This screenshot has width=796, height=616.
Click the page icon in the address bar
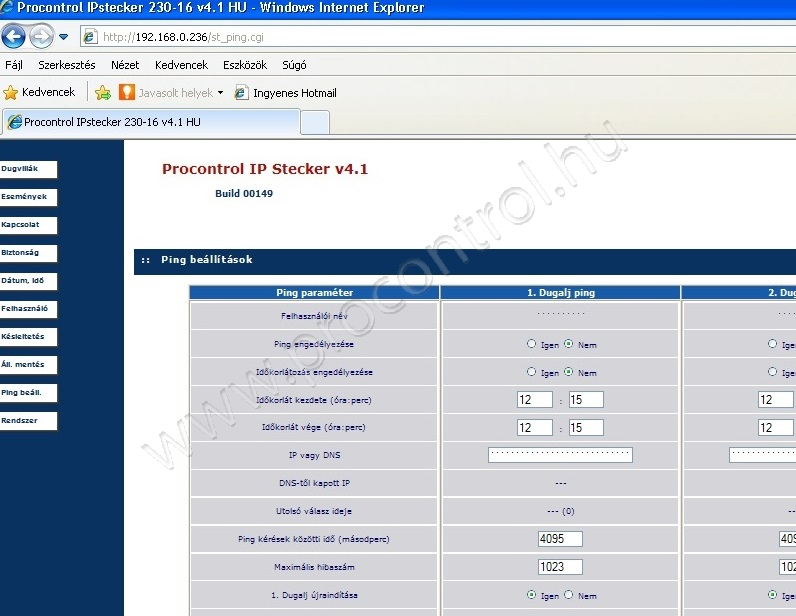(90, 37)
